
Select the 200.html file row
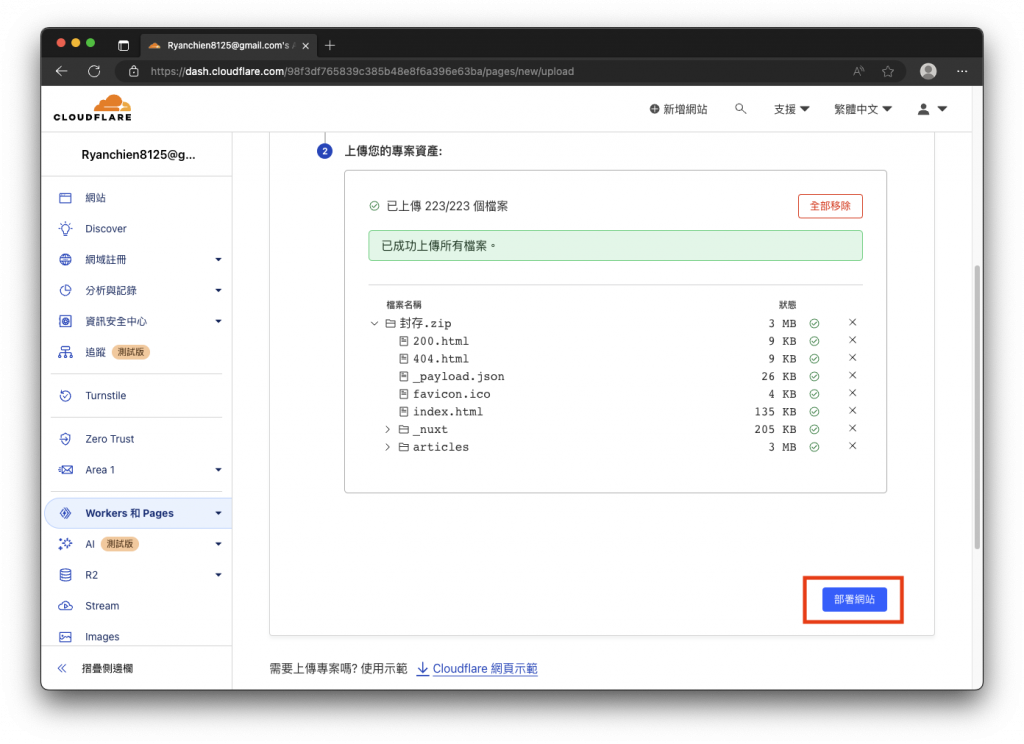tap(615, 341)
